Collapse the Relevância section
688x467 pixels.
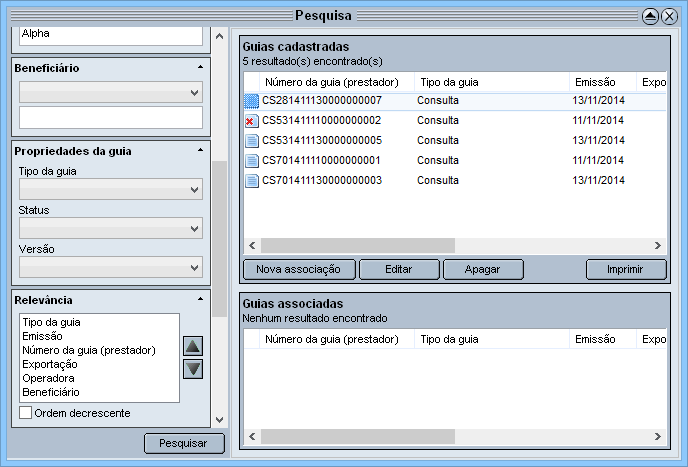coord(200,299)
